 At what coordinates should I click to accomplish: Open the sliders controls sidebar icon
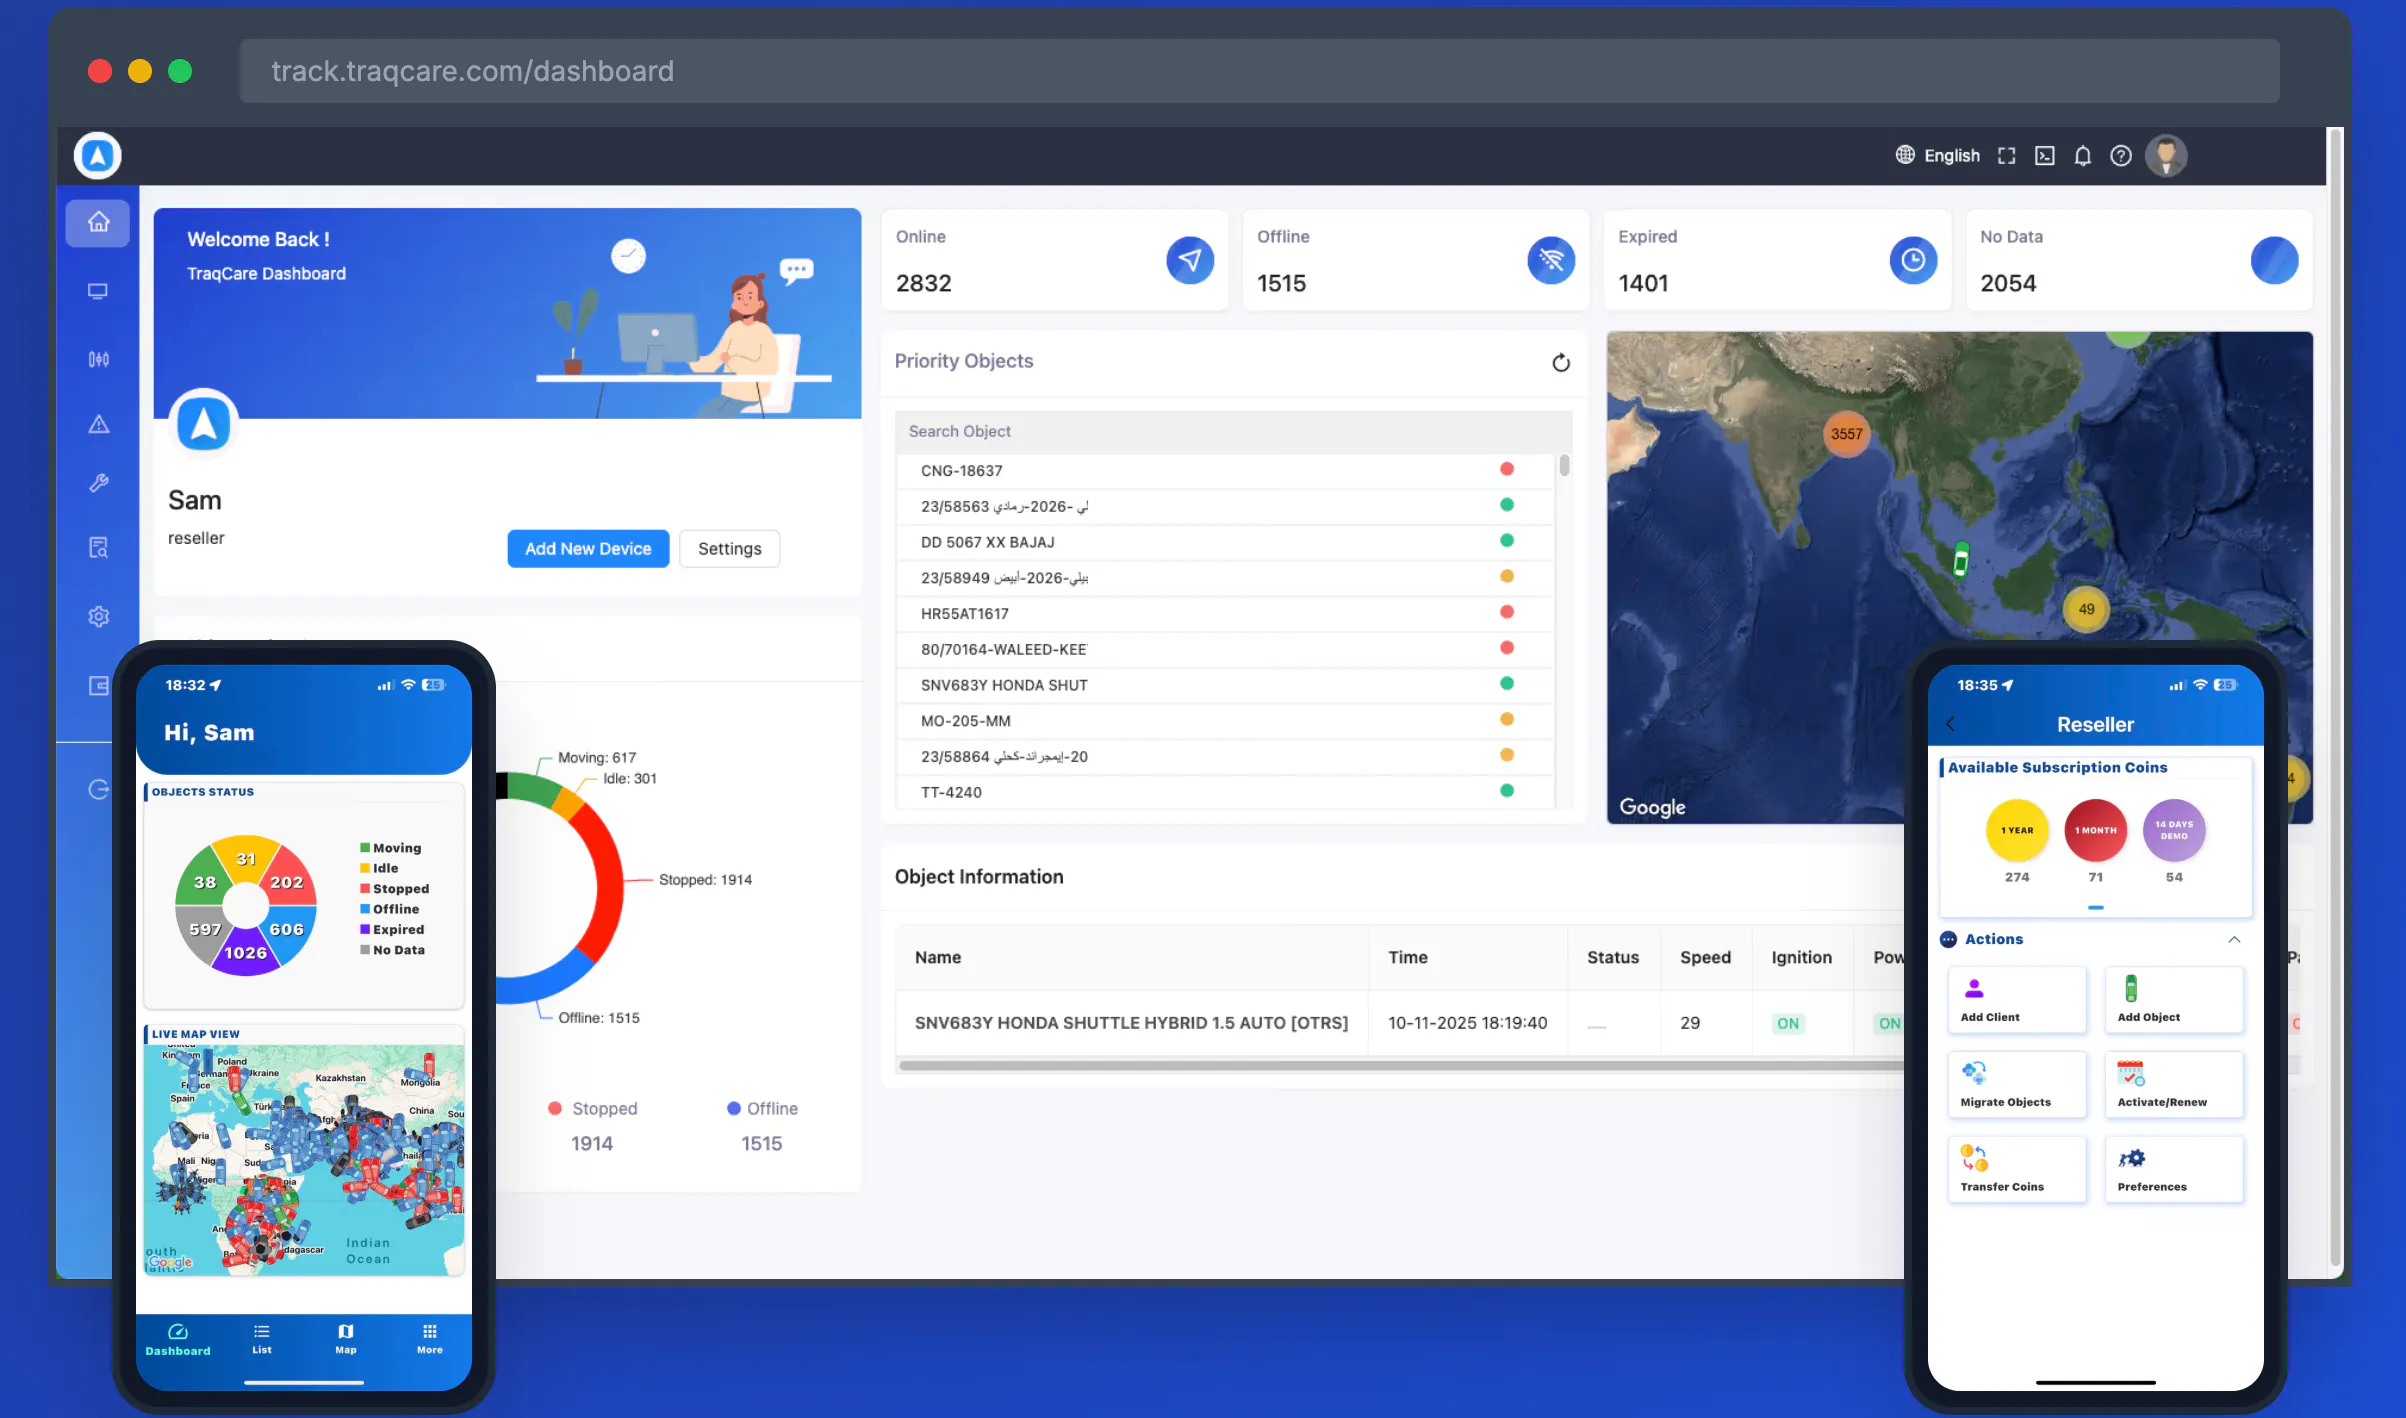click(x=98, y=359)
